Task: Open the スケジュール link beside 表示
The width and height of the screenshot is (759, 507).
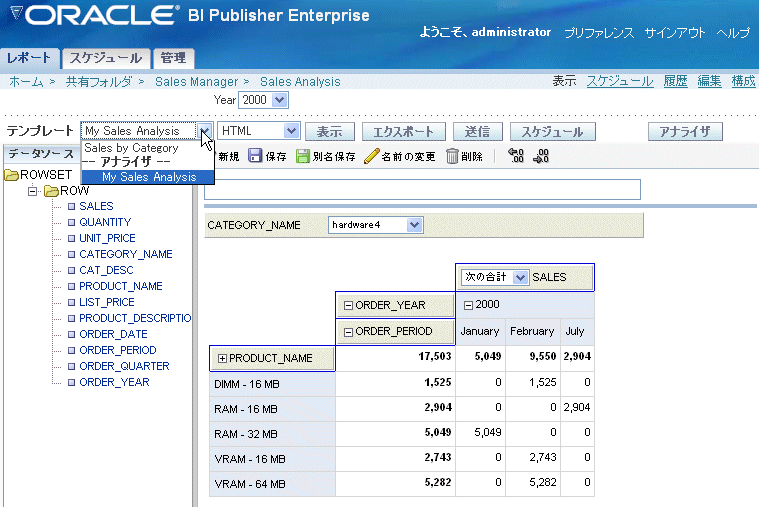Action: (x=620, y=81)
